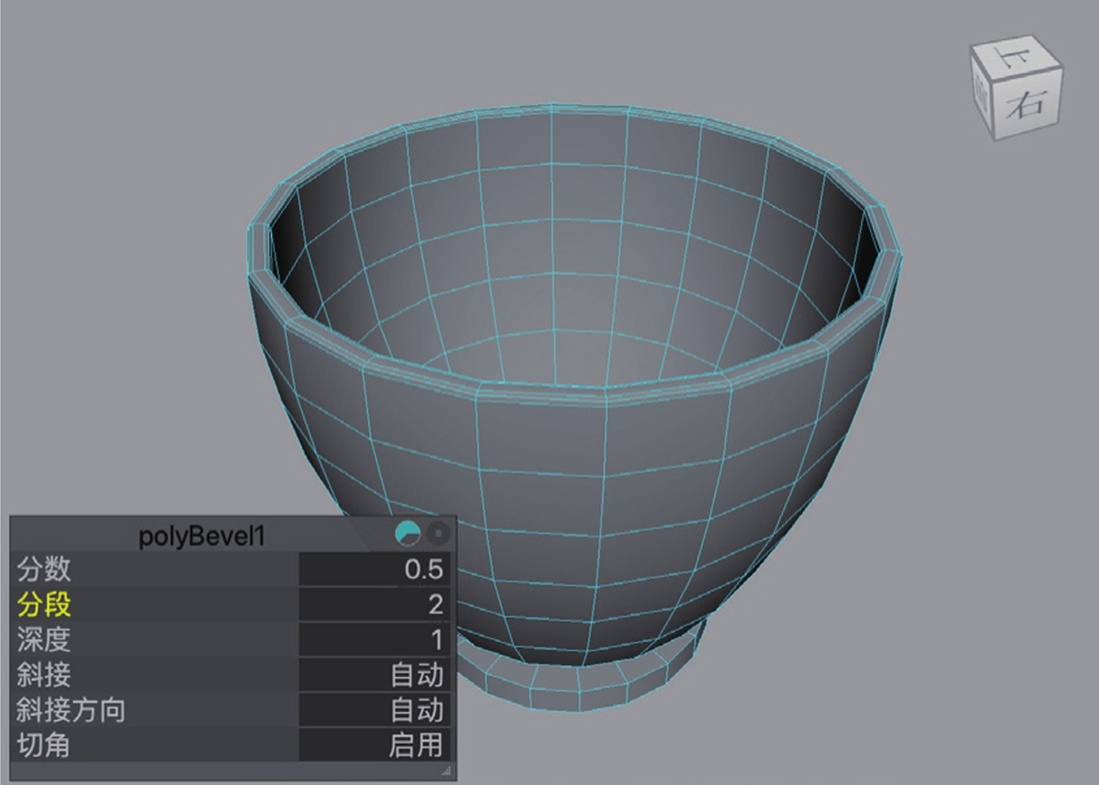Click the 上 face of the view cube
Image resolution: width=1099 pixels, height=785 pixels.
click(x=1015, y=60)
